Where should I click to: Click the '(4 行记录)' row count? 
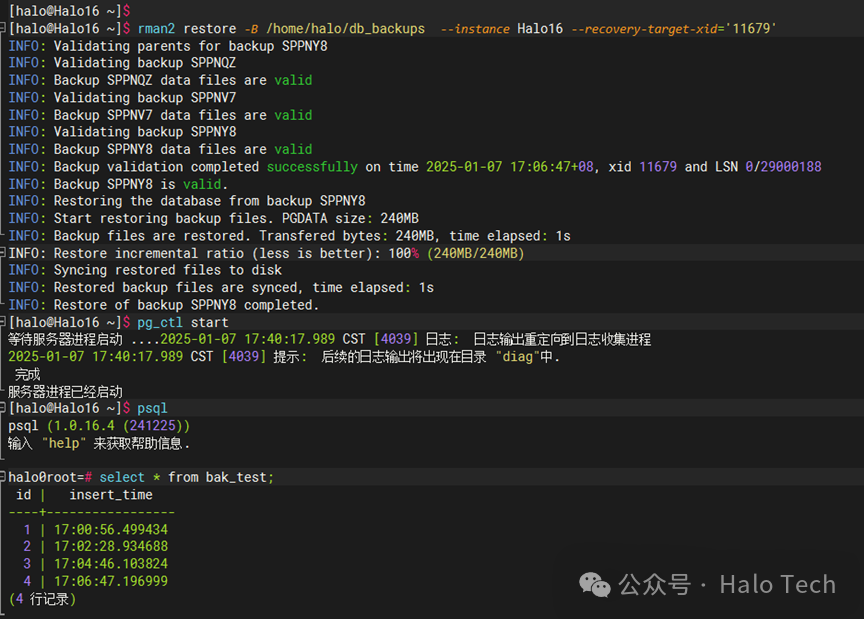pyautogui.click(x=42, y=599)
